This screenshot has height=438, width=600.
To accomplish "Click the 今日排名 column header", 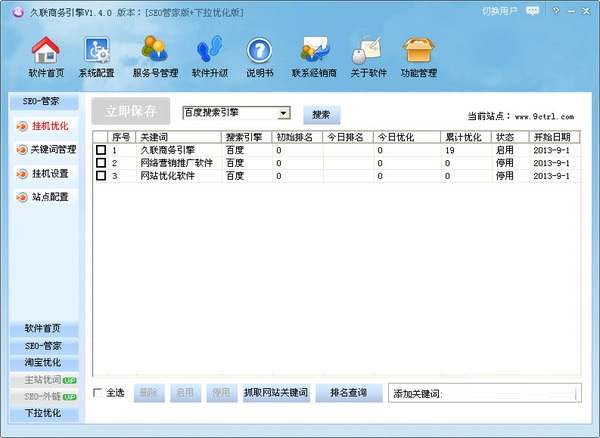I will [x=348, y=137].
